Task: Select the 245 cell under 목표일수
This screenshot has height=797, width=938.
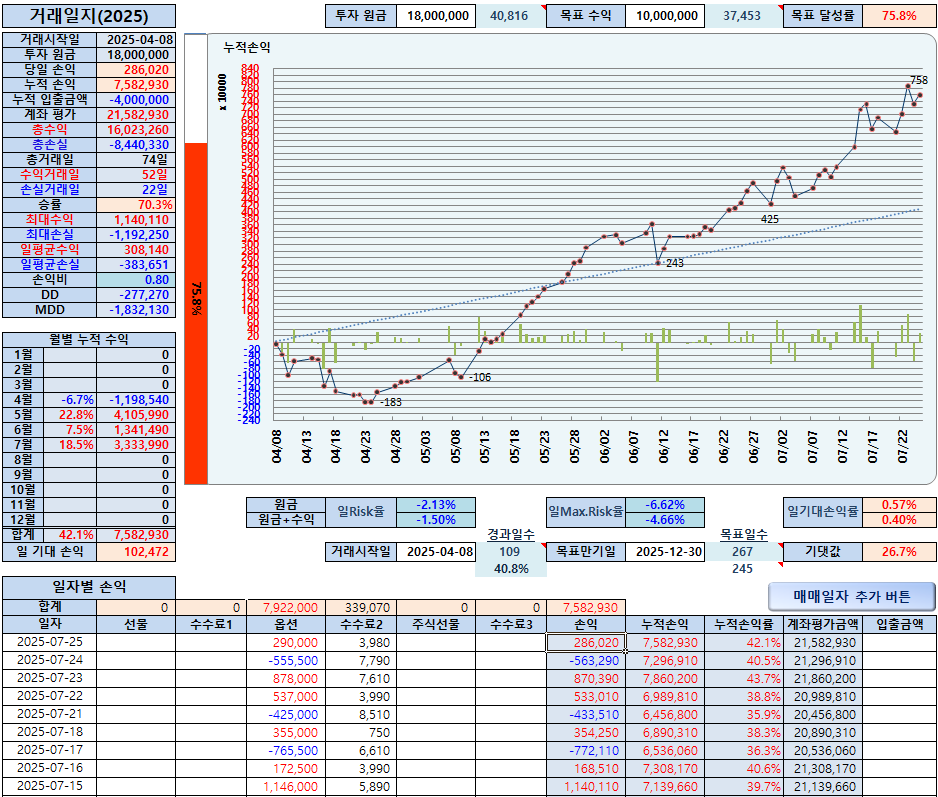Action: tap(743, 568)
